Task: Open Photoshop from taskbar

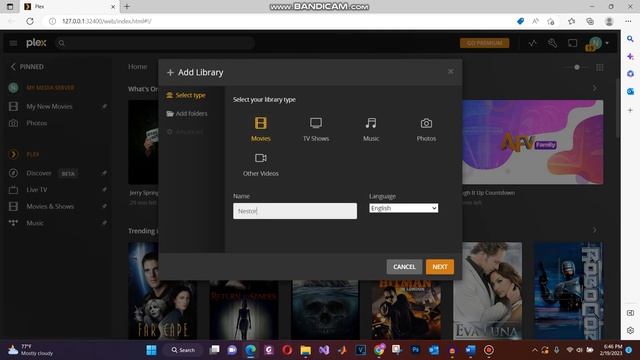Action: [x=415, y=350]
